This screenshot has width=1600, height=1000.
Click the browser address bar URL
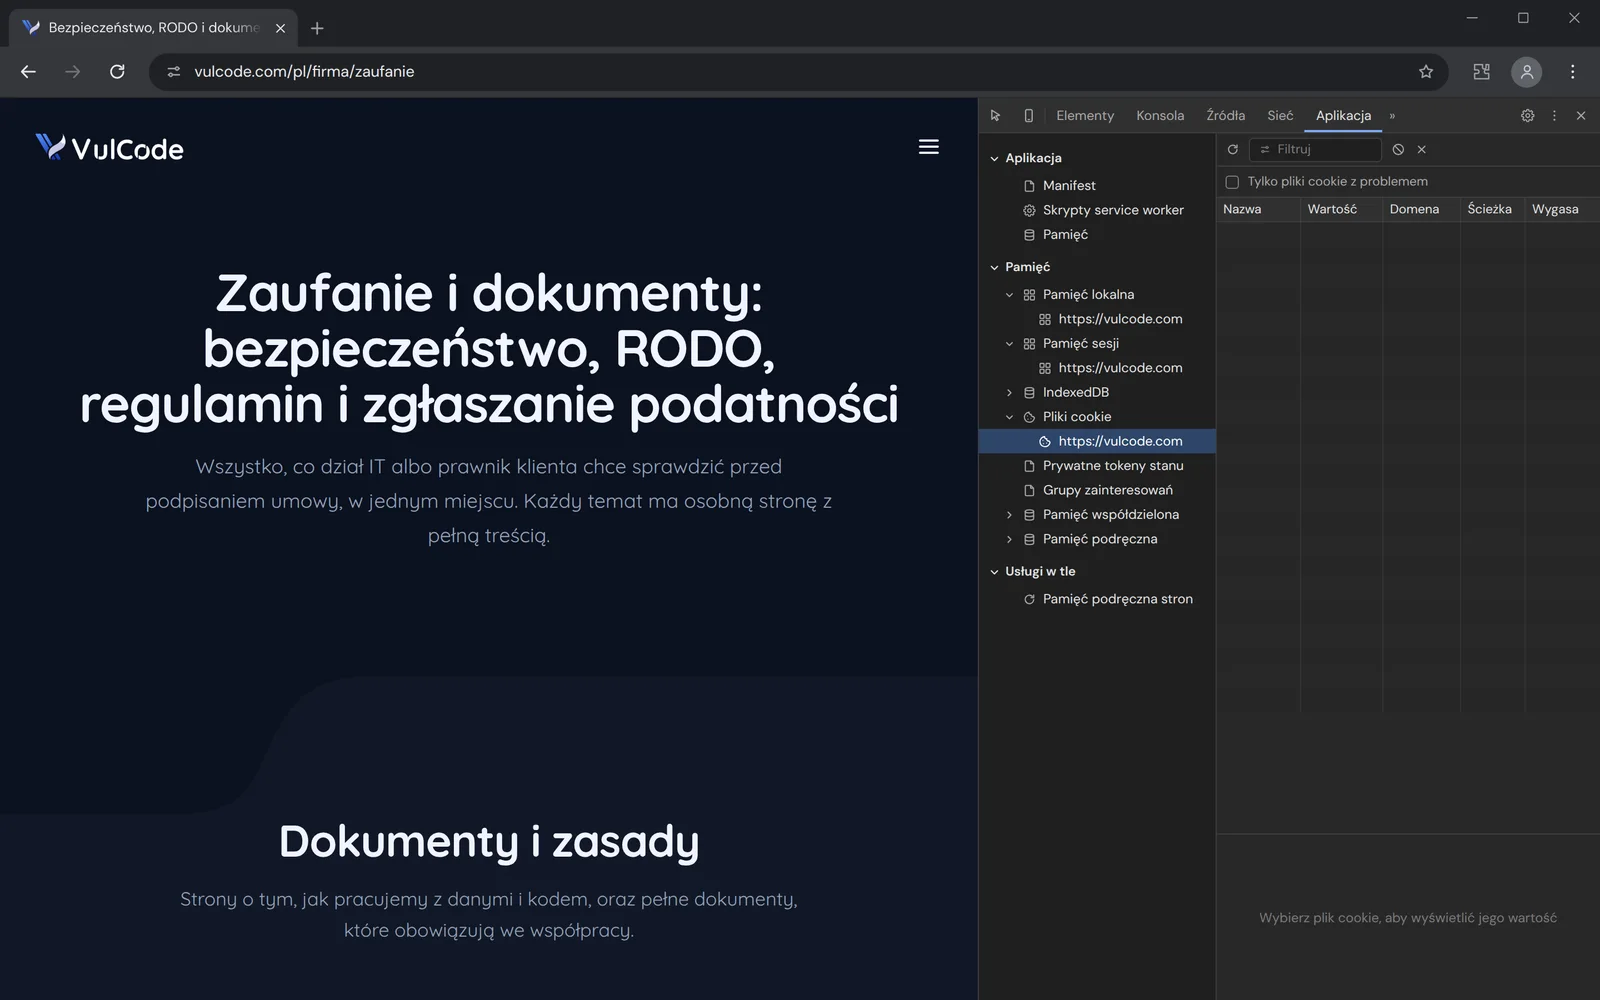304,72
